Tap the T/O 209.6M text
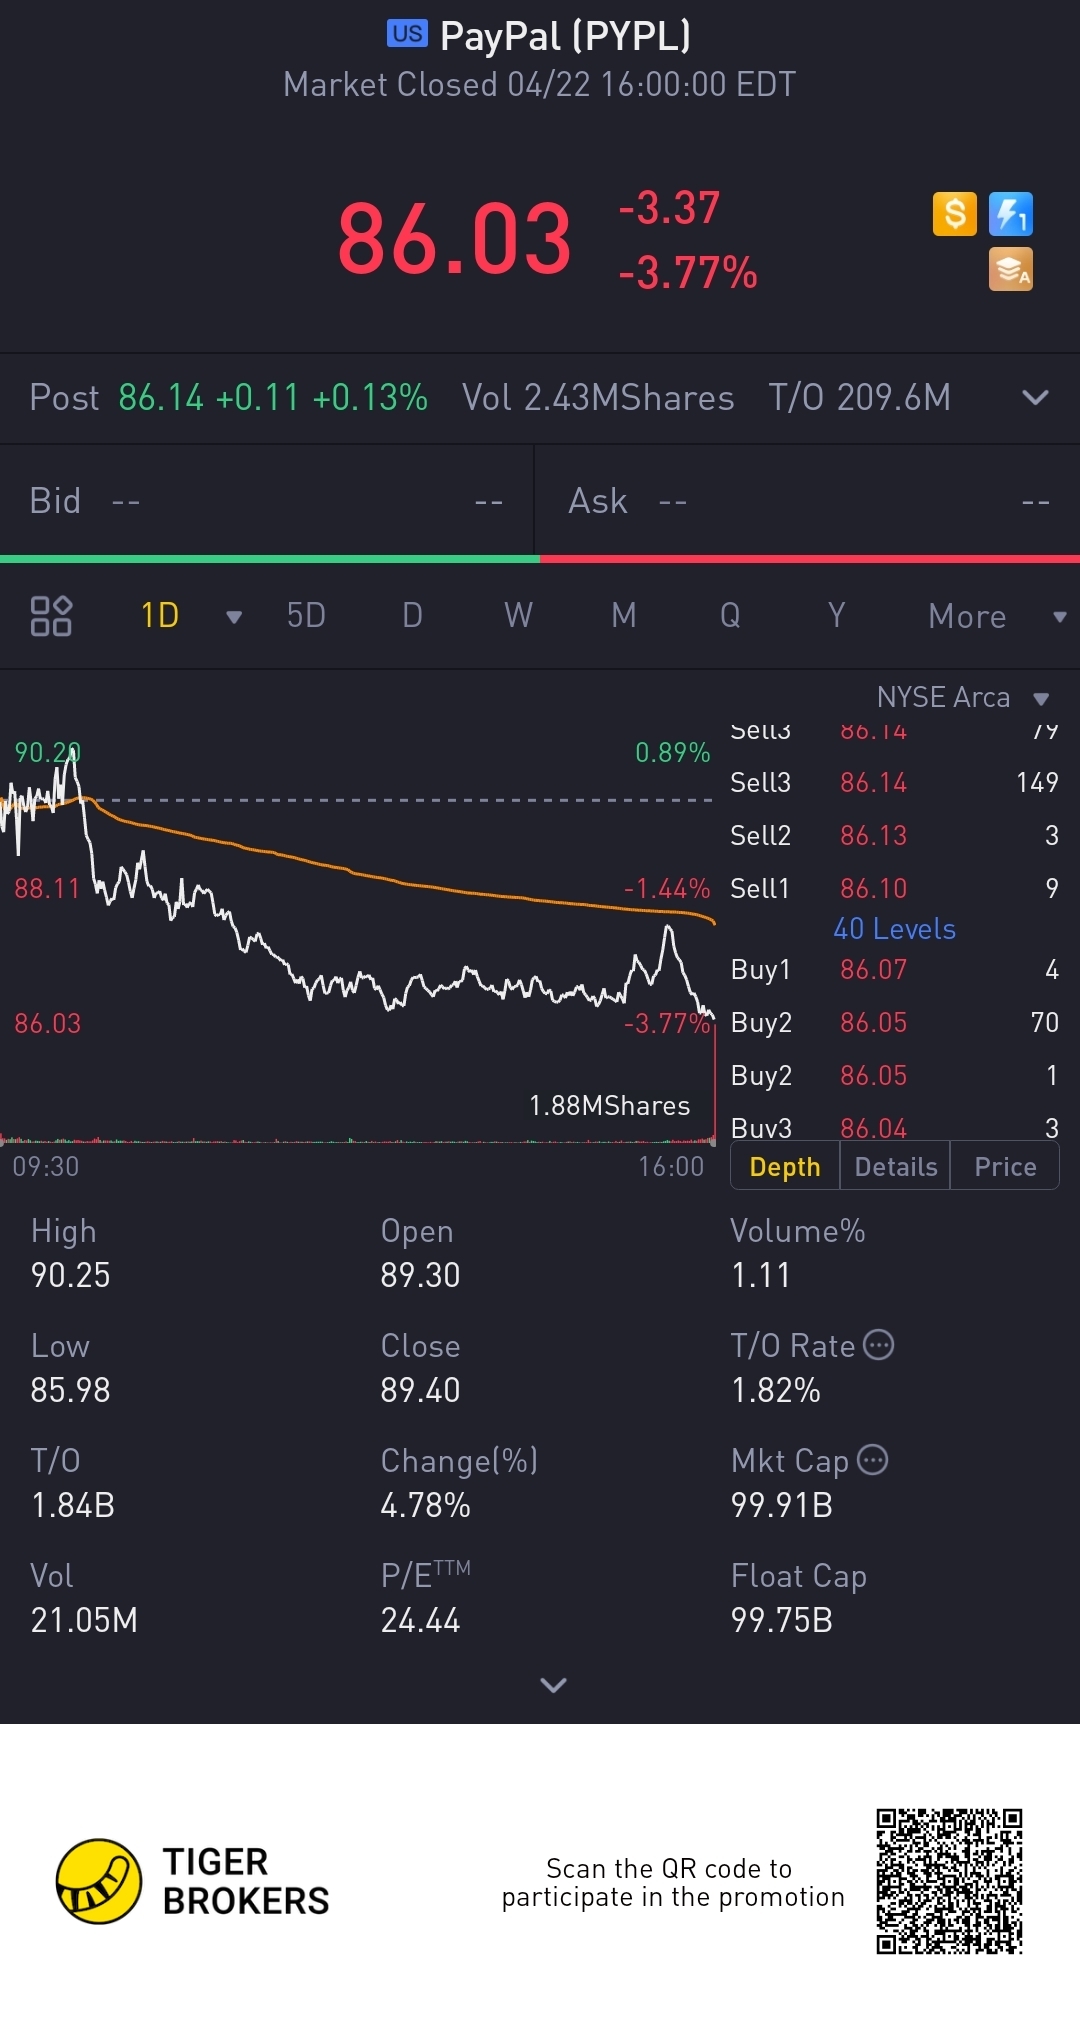 pos(860,397)
